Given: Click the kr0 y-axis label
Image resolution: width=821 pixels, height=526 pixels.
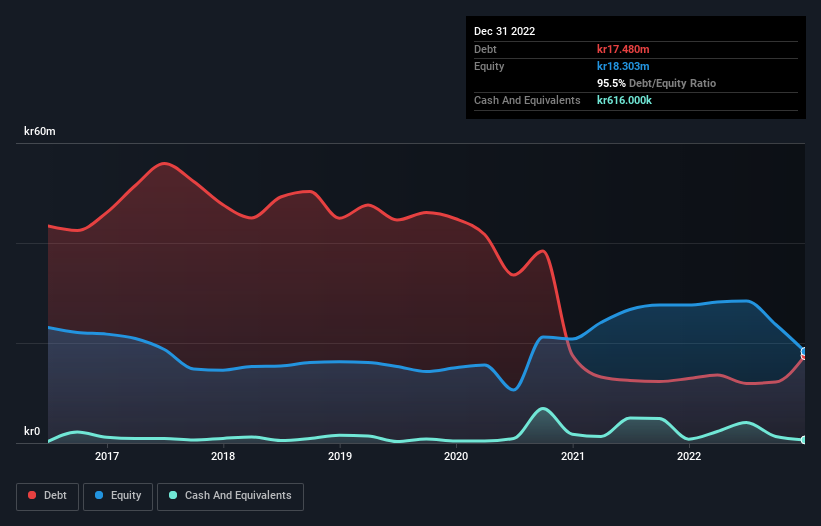Looking at the screenshot, I should coord(32,431).
